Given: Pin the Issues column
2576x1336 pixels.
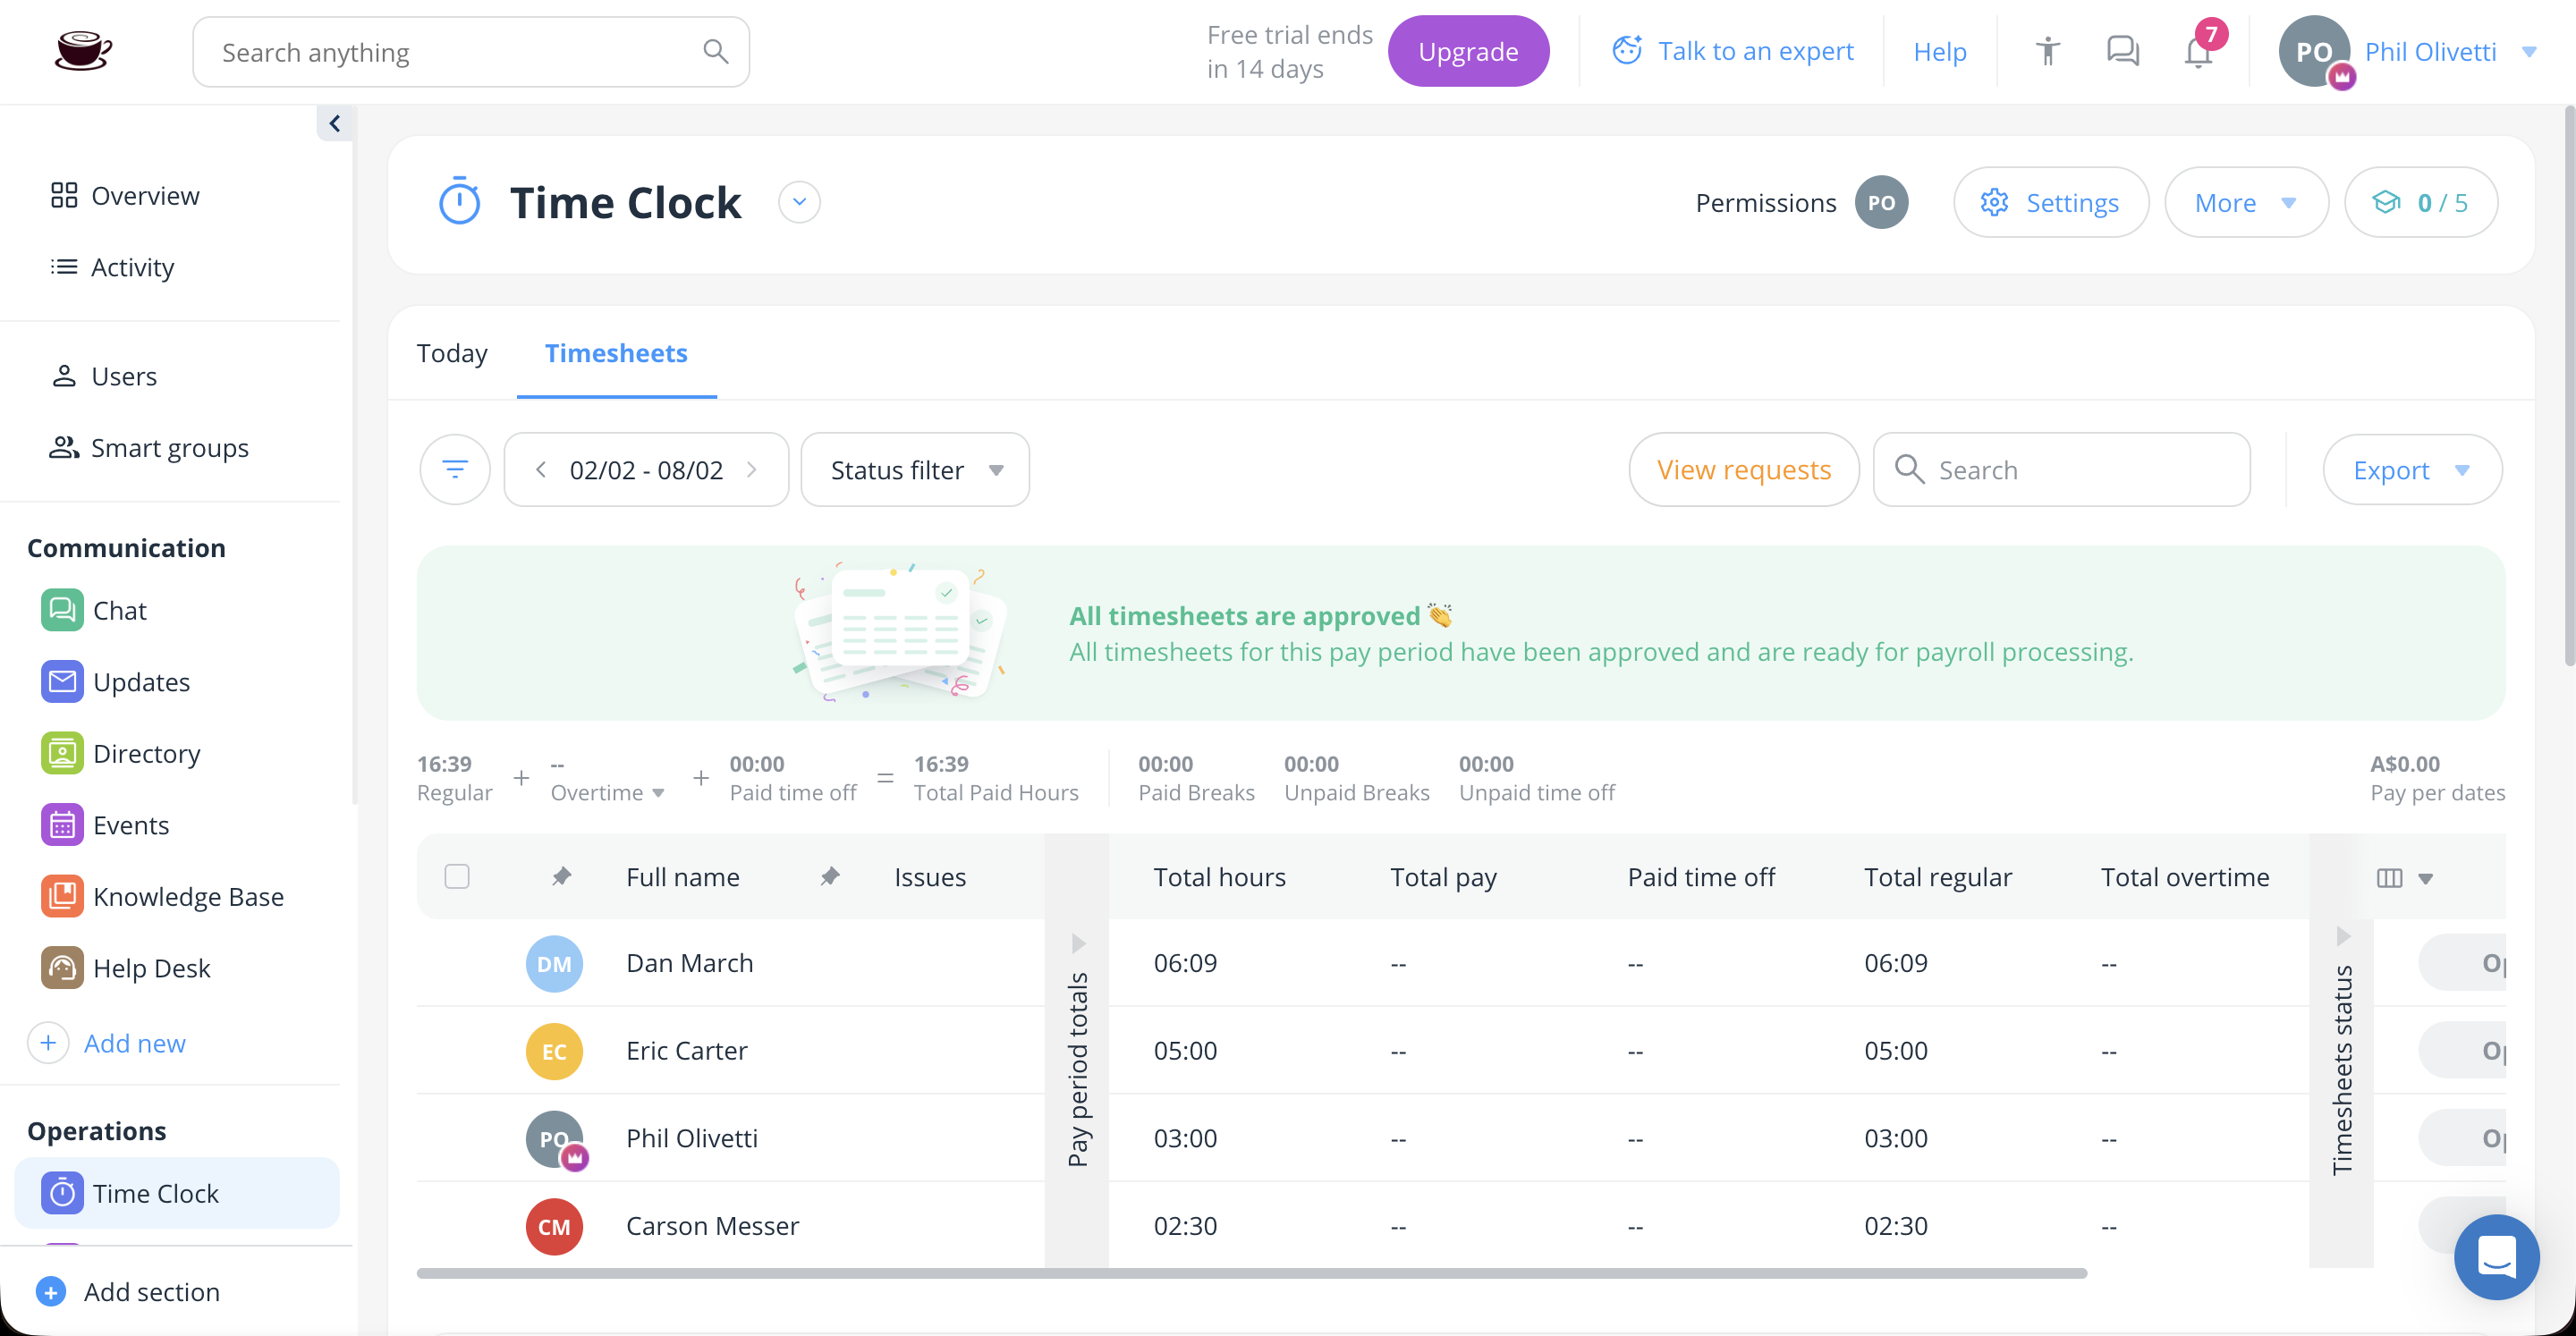Looking at the screenshot, I should (x=831, y=876).
